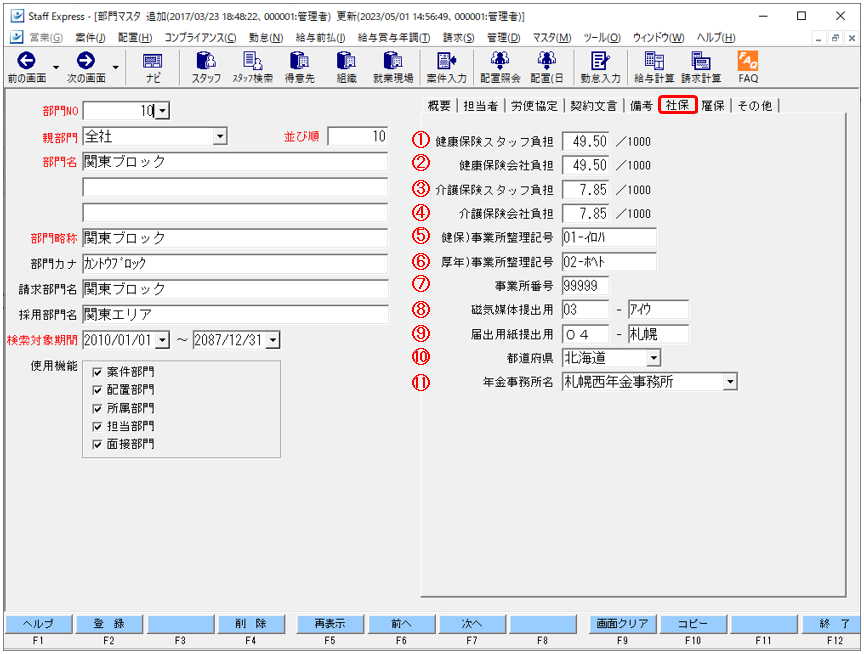Open the 親部門 dropdown
Viewport: 864px width, 654px height.
tap(220, 136)
